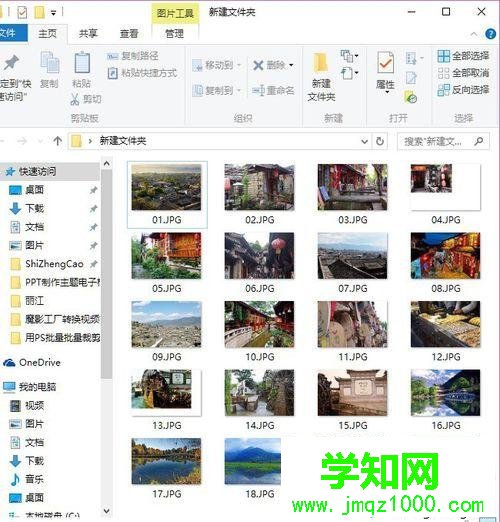Switch to the Share (共享) tab

pyautogui.click(x=88, y=33)
